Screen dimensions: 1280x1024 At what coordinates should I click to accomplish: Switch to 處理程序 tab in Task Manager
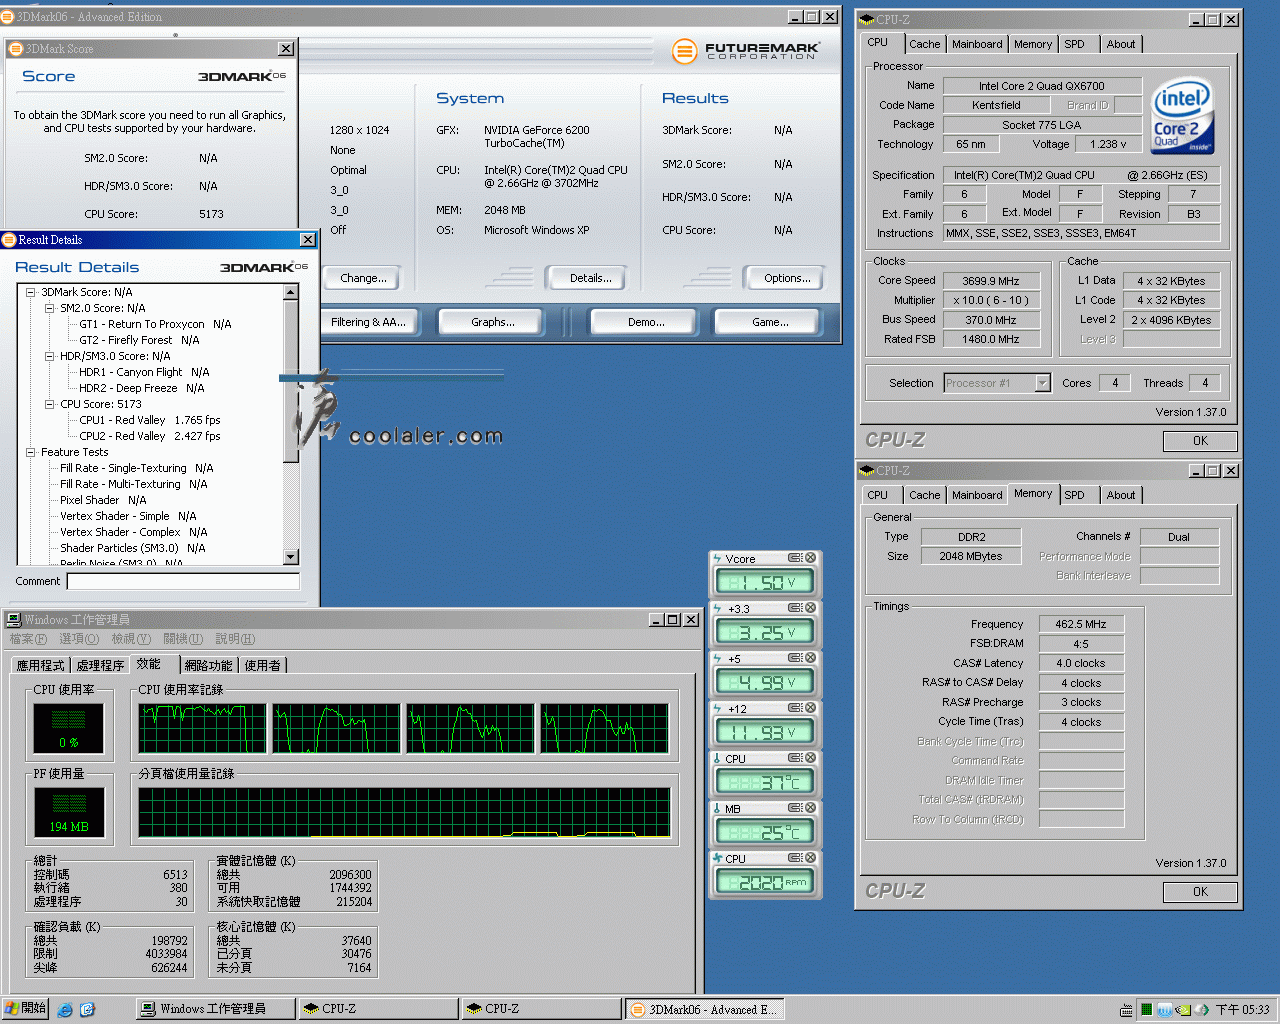click(x=100, y=665)
